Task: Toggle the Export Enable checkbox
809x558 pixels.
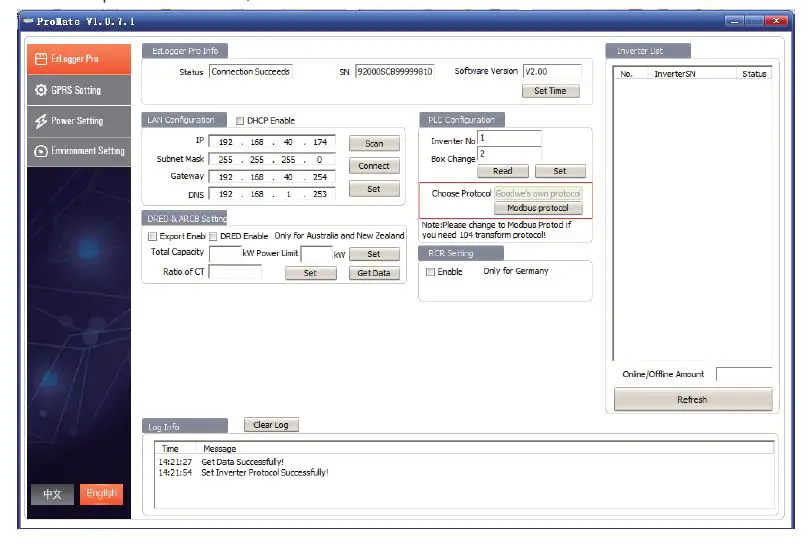Action: point(152,237)
